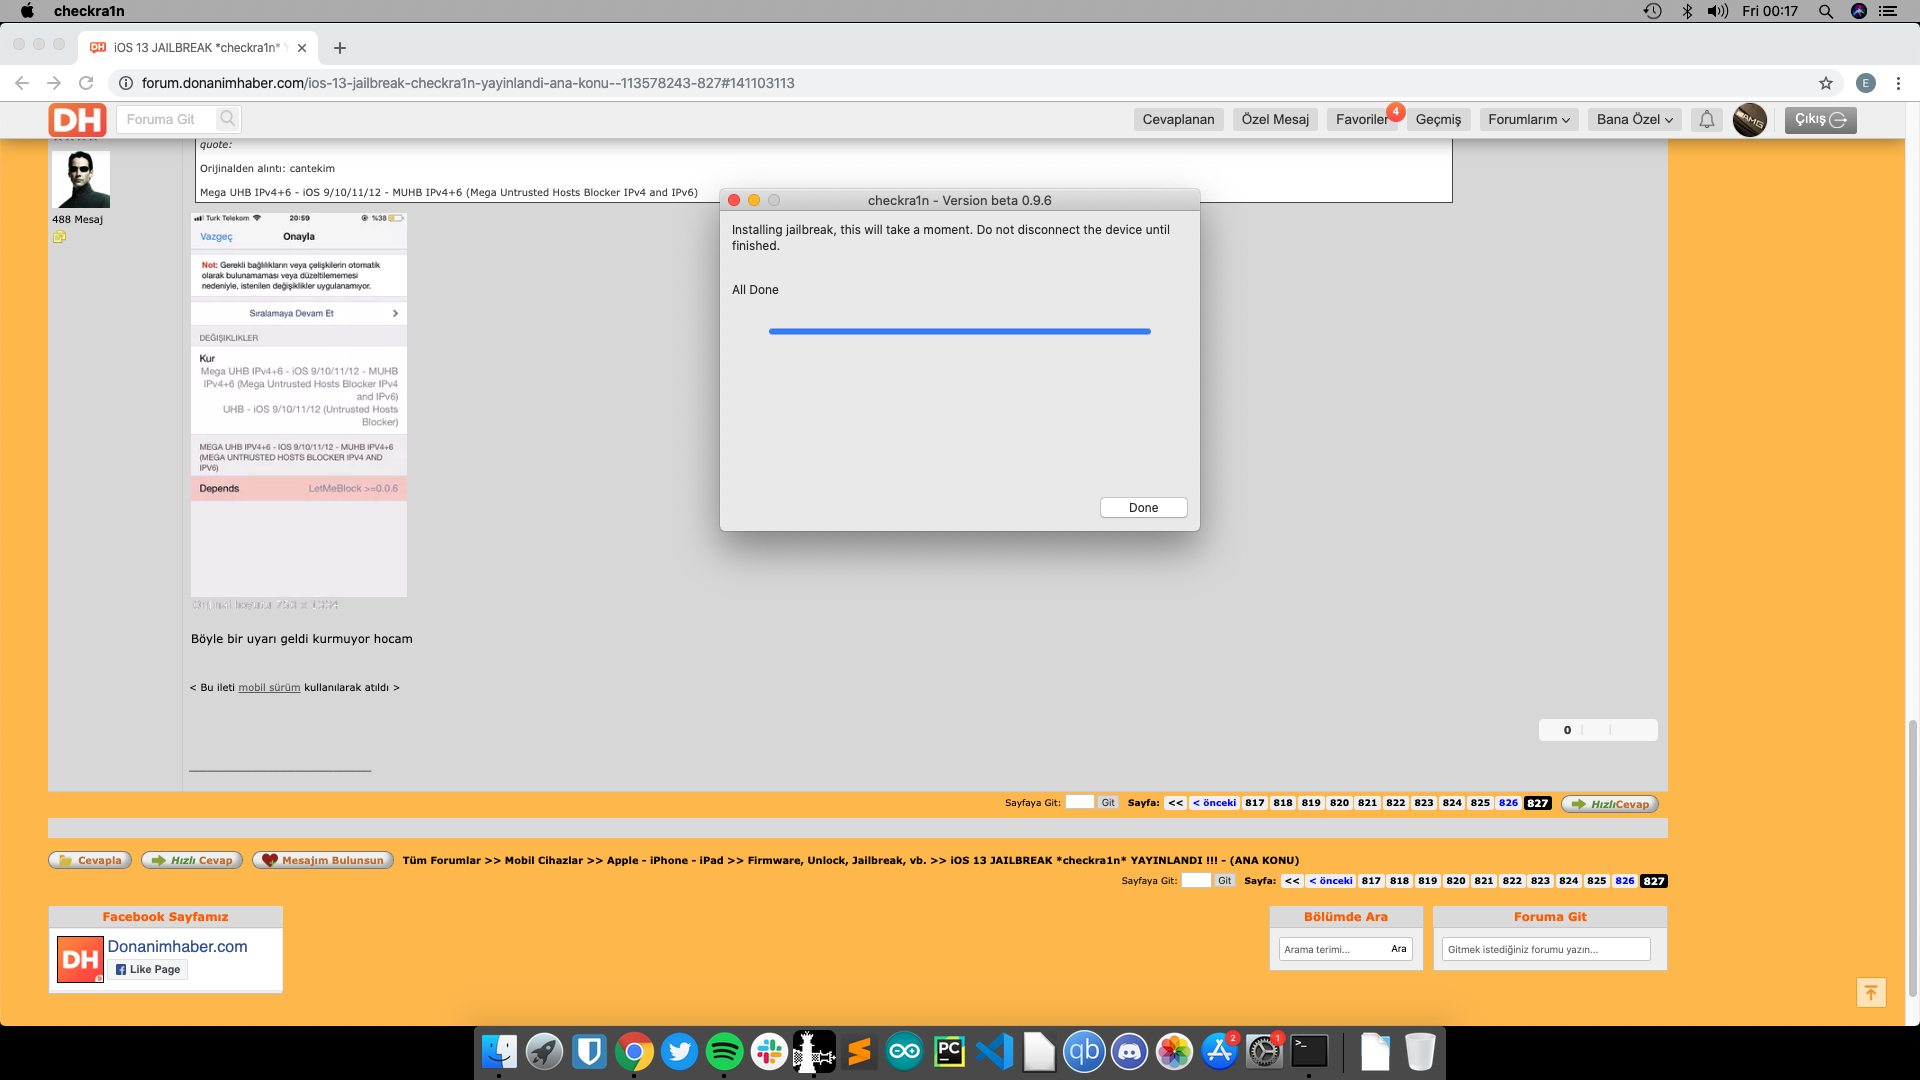The height and width of the screenshot is (1080, 1920).
Task: Open Chrome three-dot menu
Action: pos(1898,83)
